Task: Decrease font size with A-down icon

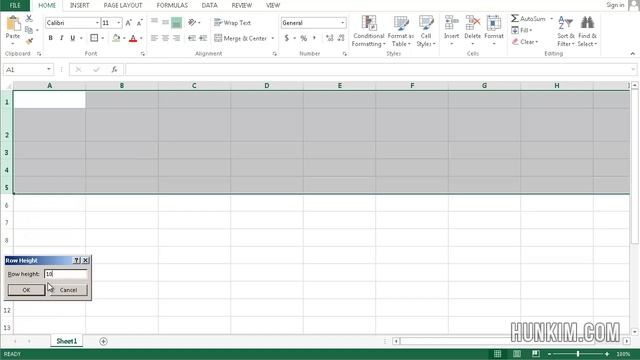Action: (x=139, y=23)
